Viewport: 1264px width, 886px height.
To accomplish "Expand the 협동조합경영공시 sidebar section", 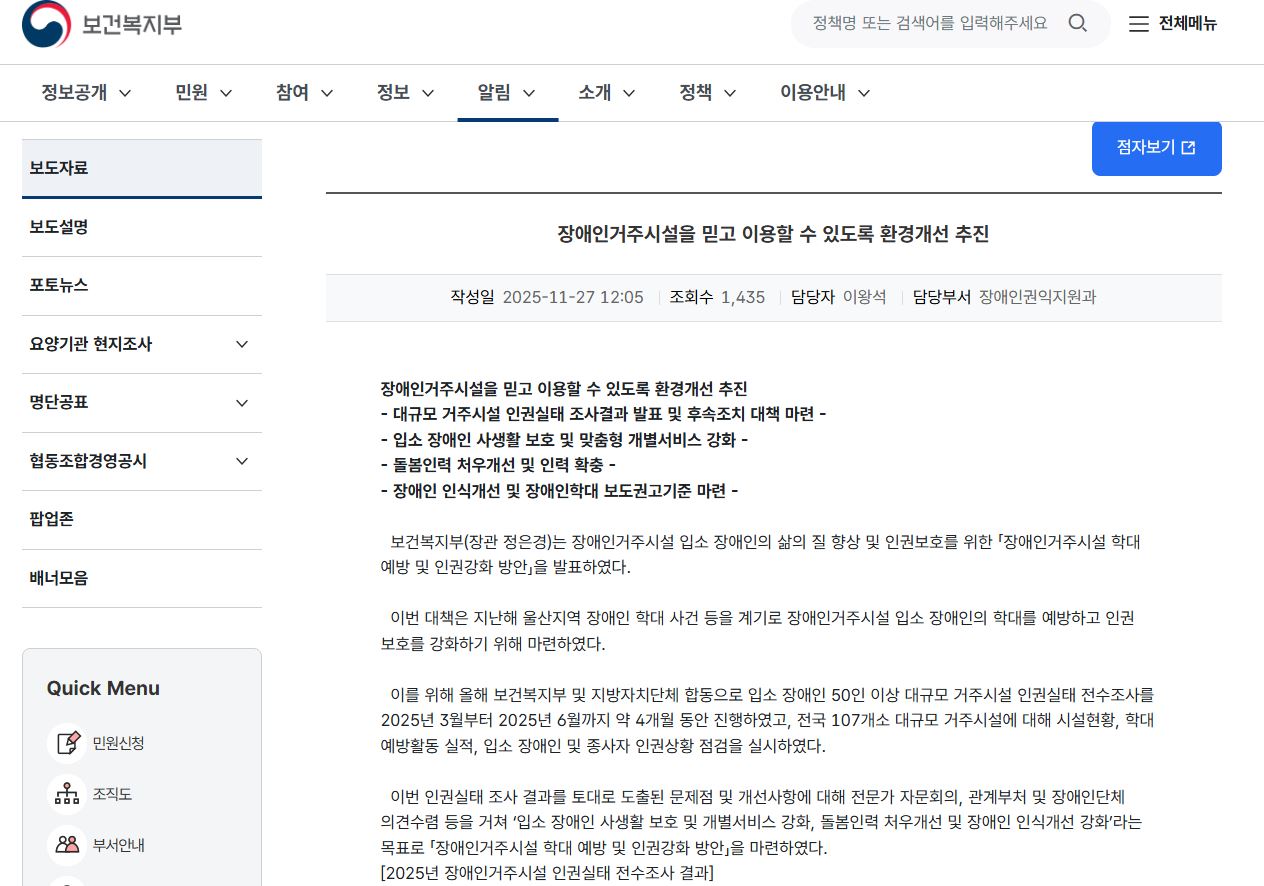I will click(241, 461).
